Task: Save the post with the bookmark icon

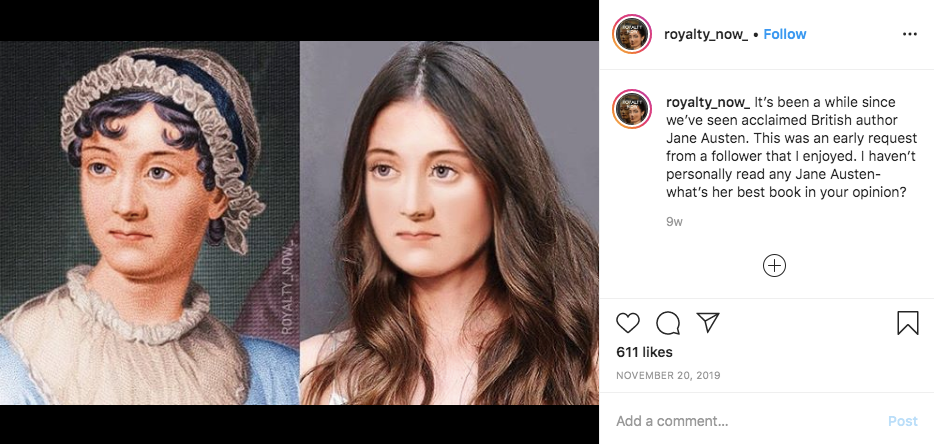Action: pyautogui.click(x=907, y=323)
